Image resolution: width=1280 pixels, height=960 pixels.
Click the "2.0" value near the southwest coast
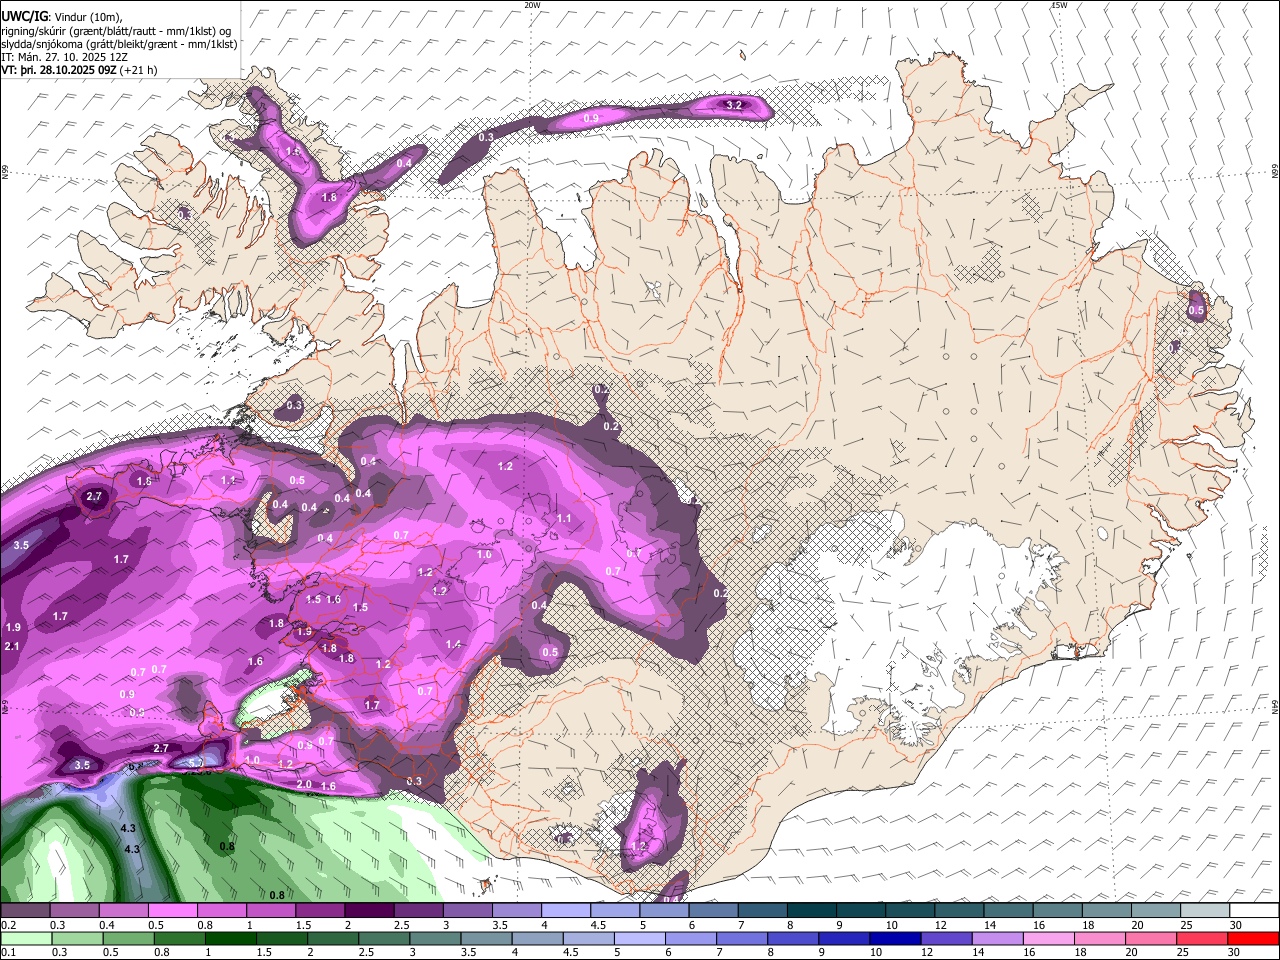click(x=304, y=785)
